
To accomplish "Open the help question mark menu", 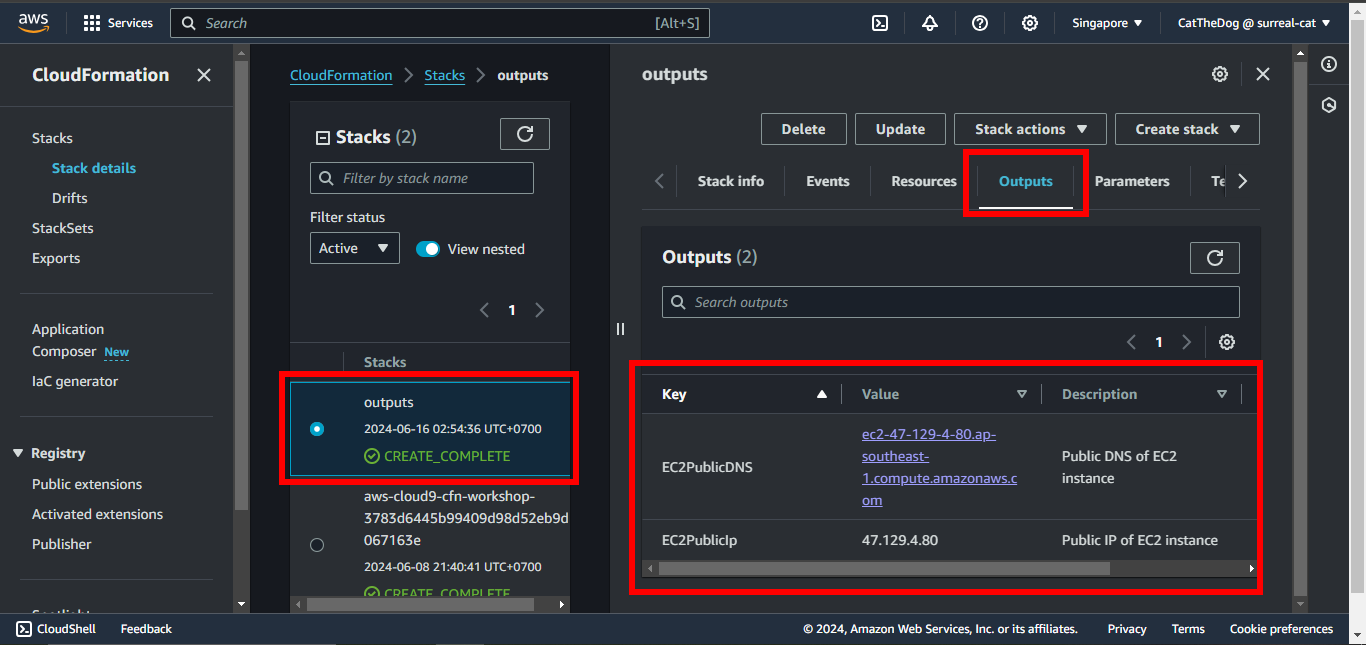I will pos(980,23).
